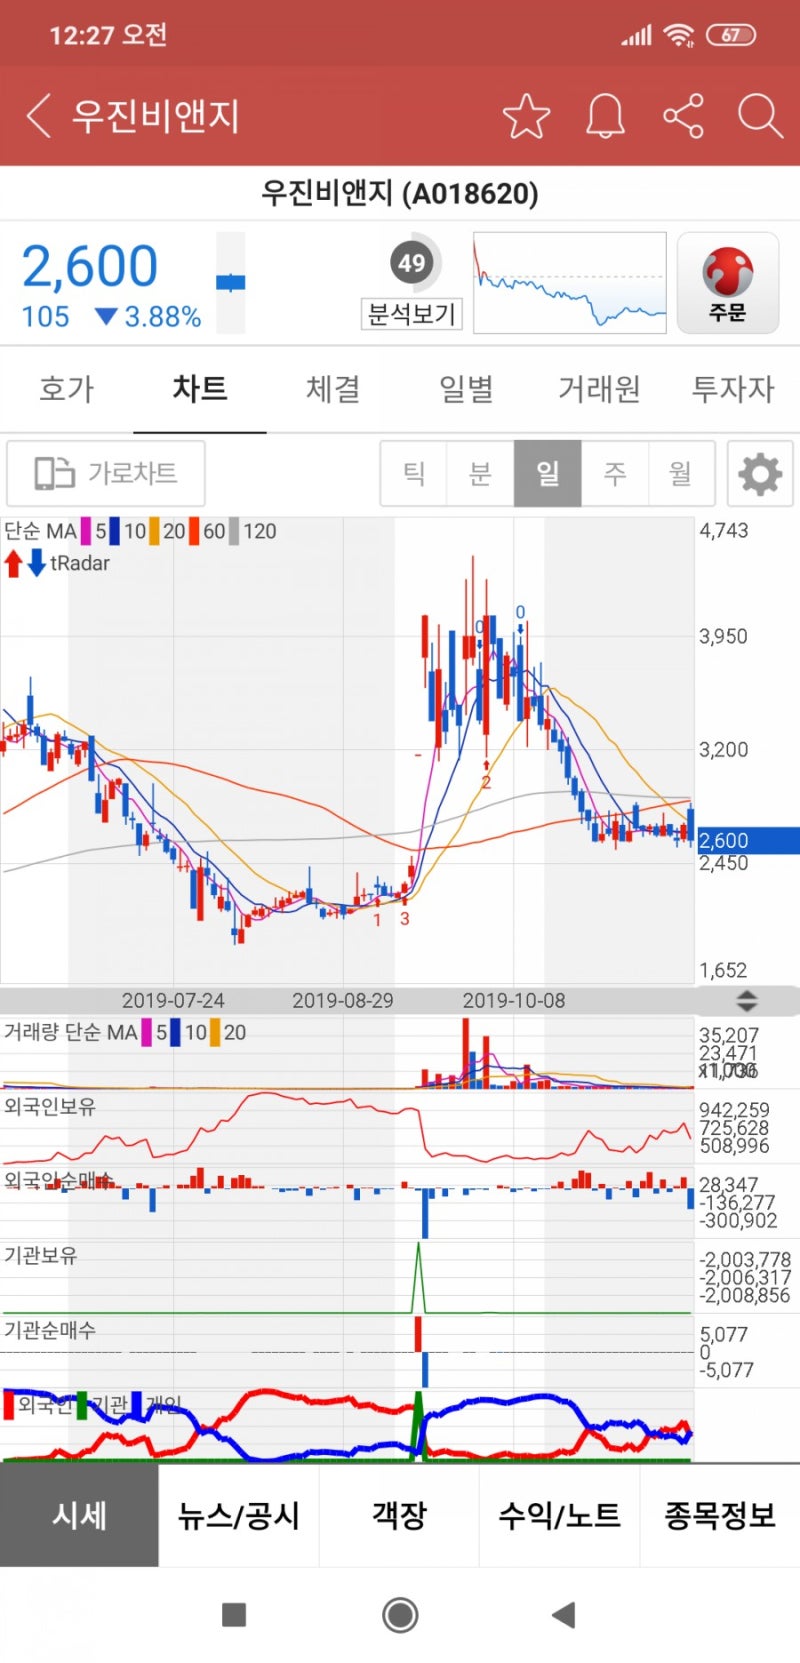Tap the 우진비앤지 (A018620) title
Screen dimensions: 800x1663
coord(400,193)
